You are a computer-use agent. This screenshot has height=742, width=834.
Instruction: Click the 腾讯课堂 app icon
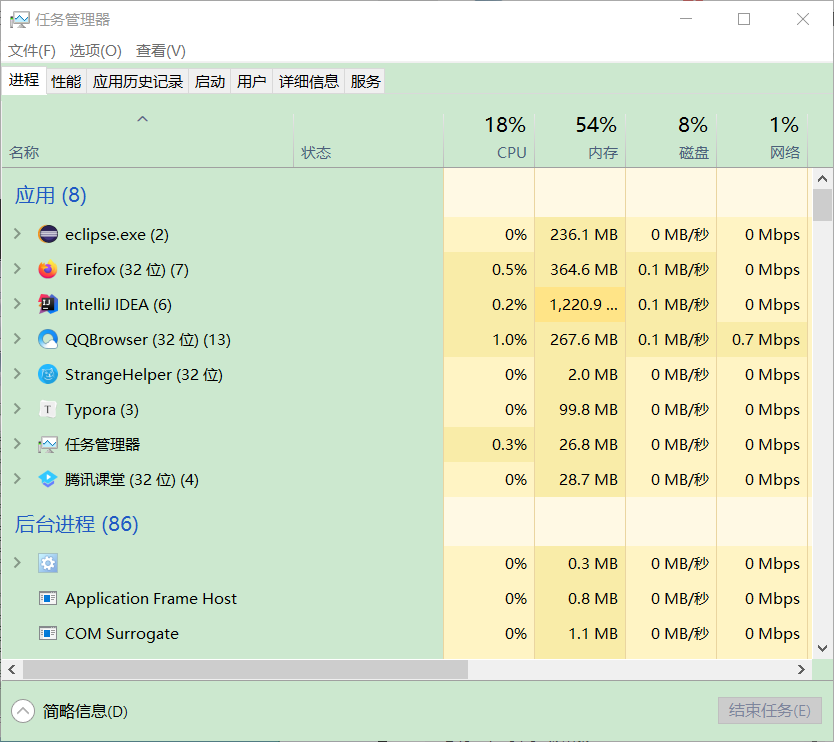[48, 479]
